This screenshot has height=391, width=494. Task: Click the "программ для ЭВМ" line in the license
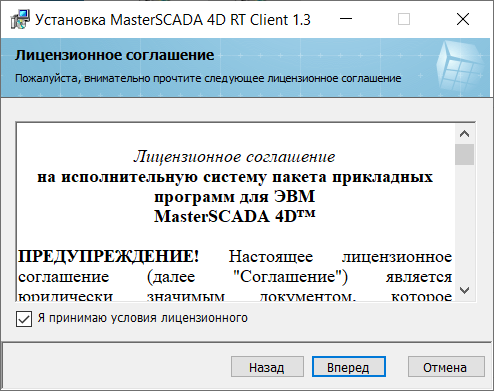tap(234, 196)
